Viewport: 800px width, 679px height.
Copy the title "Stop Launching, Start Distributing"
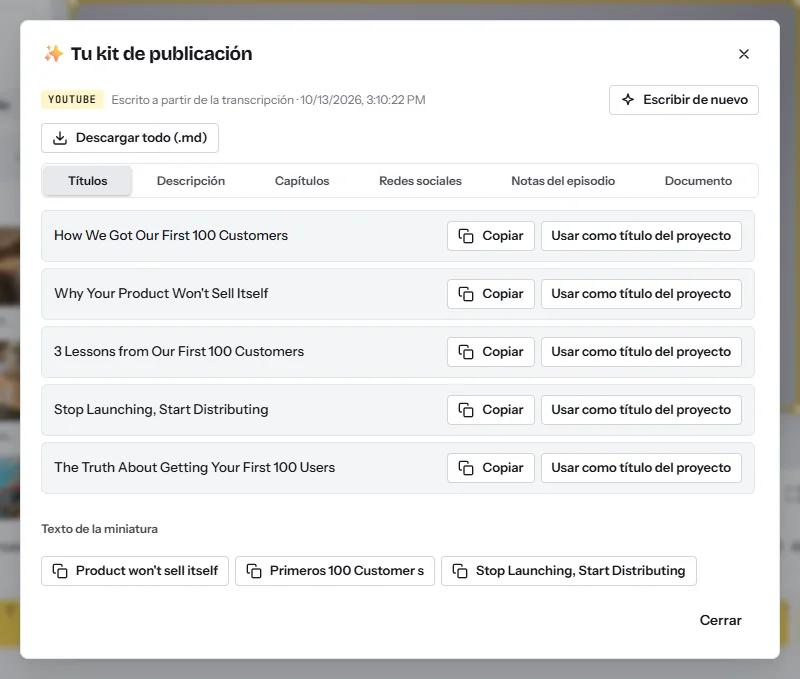(490, 410)
